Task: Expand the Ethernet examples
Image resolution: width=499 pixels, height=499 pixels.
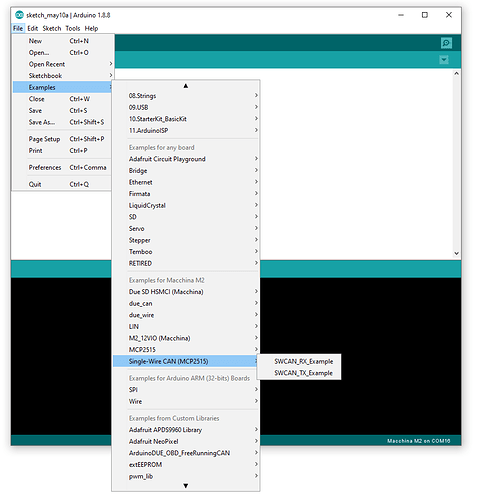Action: point(186,182)
